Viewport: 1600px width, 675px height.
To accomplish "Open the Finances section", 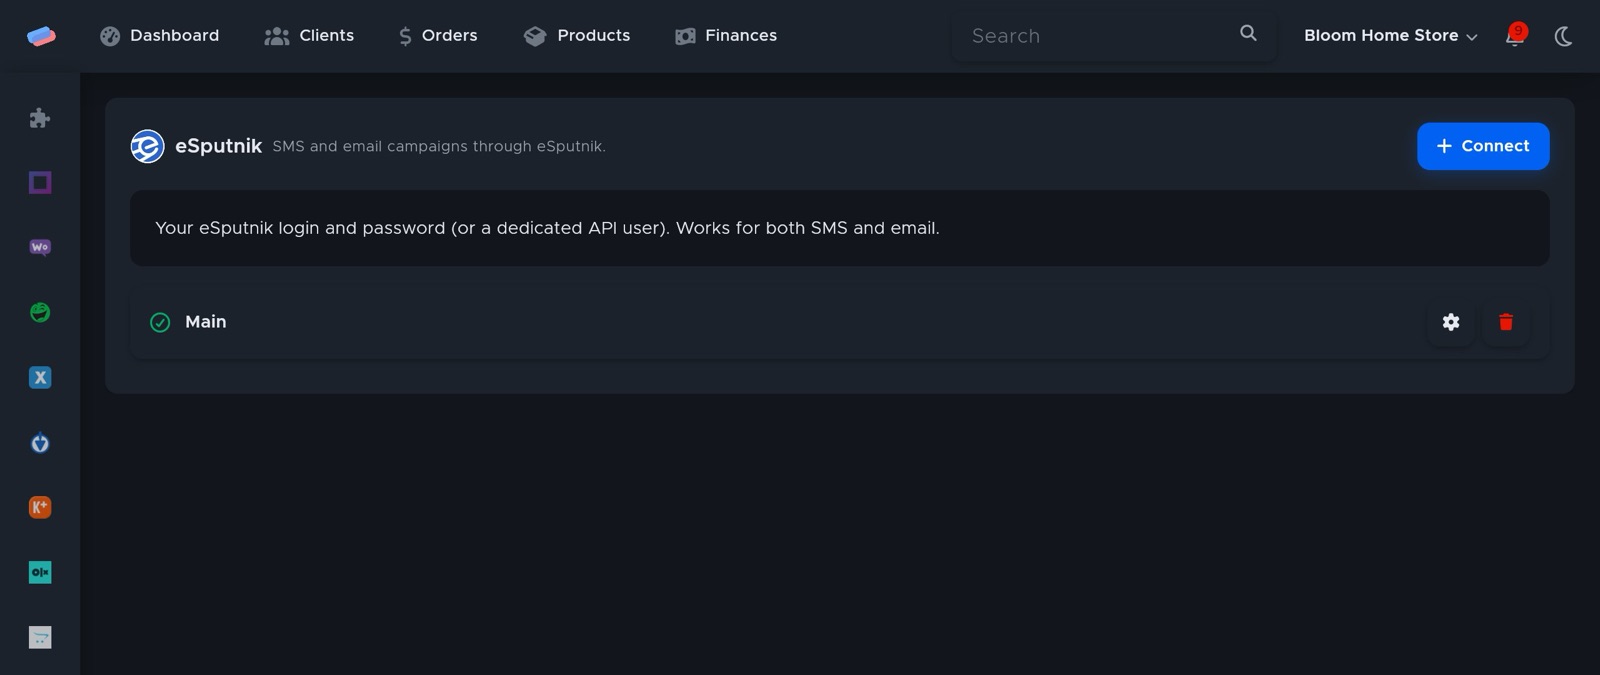I will [726, 36].
